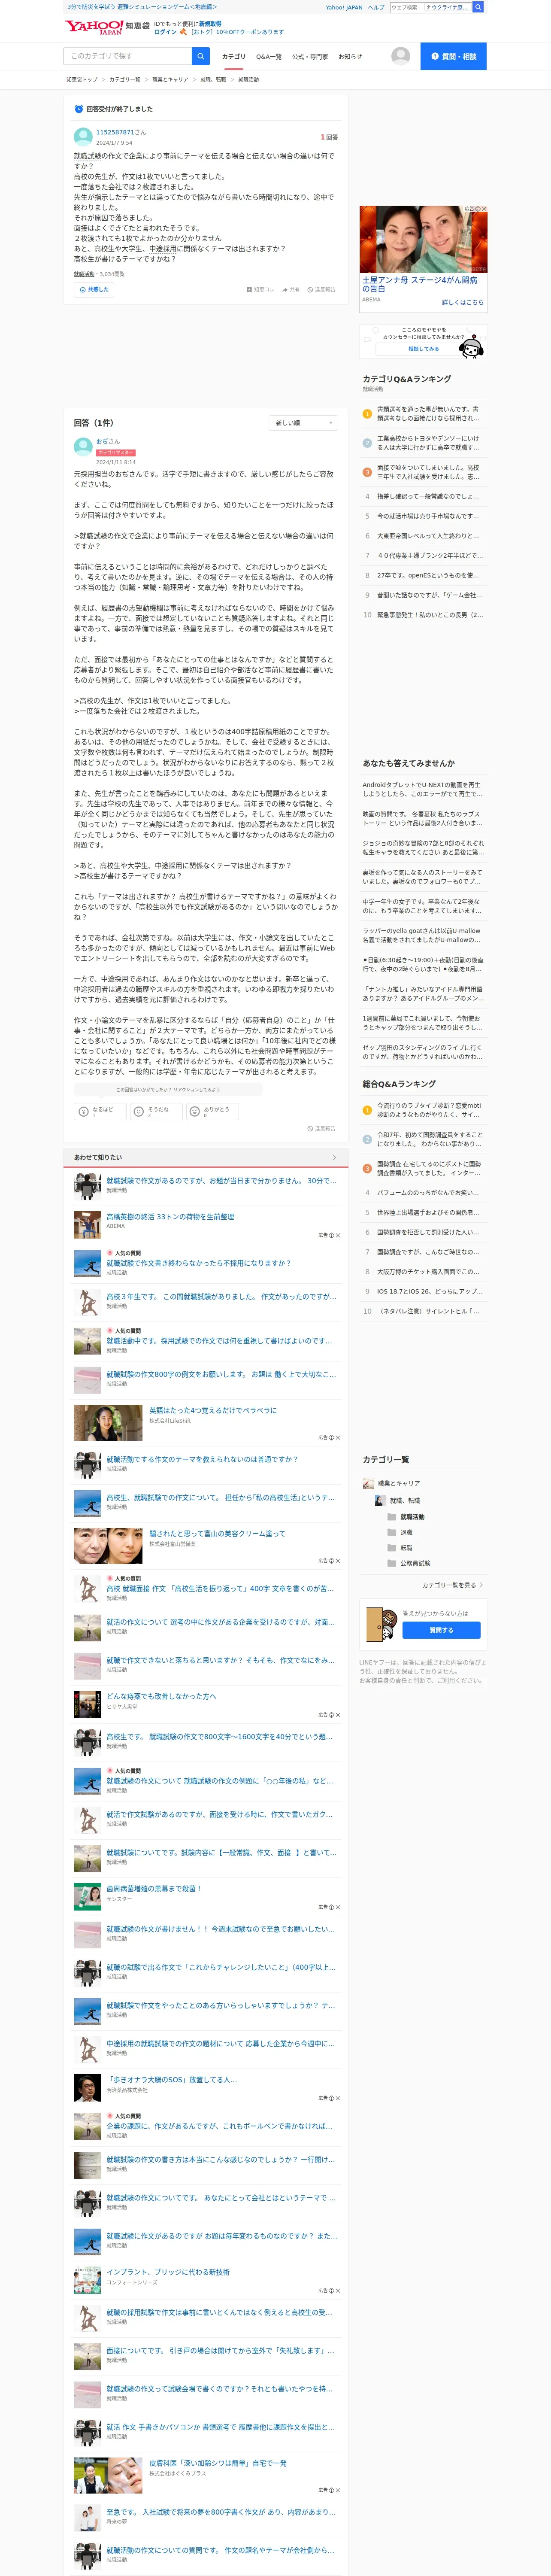Open ranking item 2 工業高校からトヨタやデンソー

428,442
